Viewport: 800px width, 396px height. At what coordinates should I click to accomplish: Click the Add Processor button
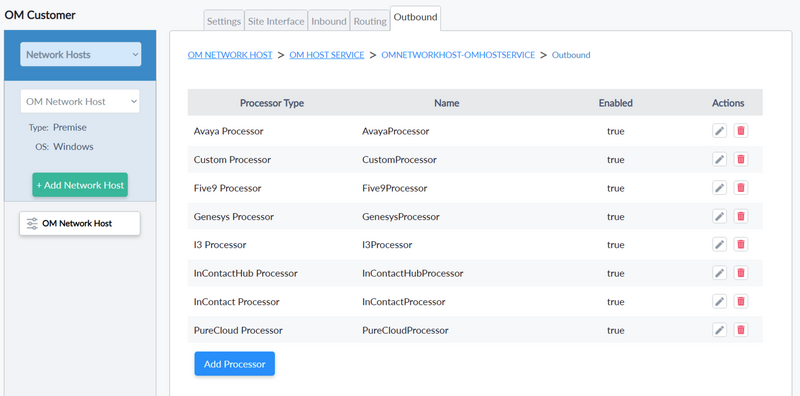pos(235,364)
